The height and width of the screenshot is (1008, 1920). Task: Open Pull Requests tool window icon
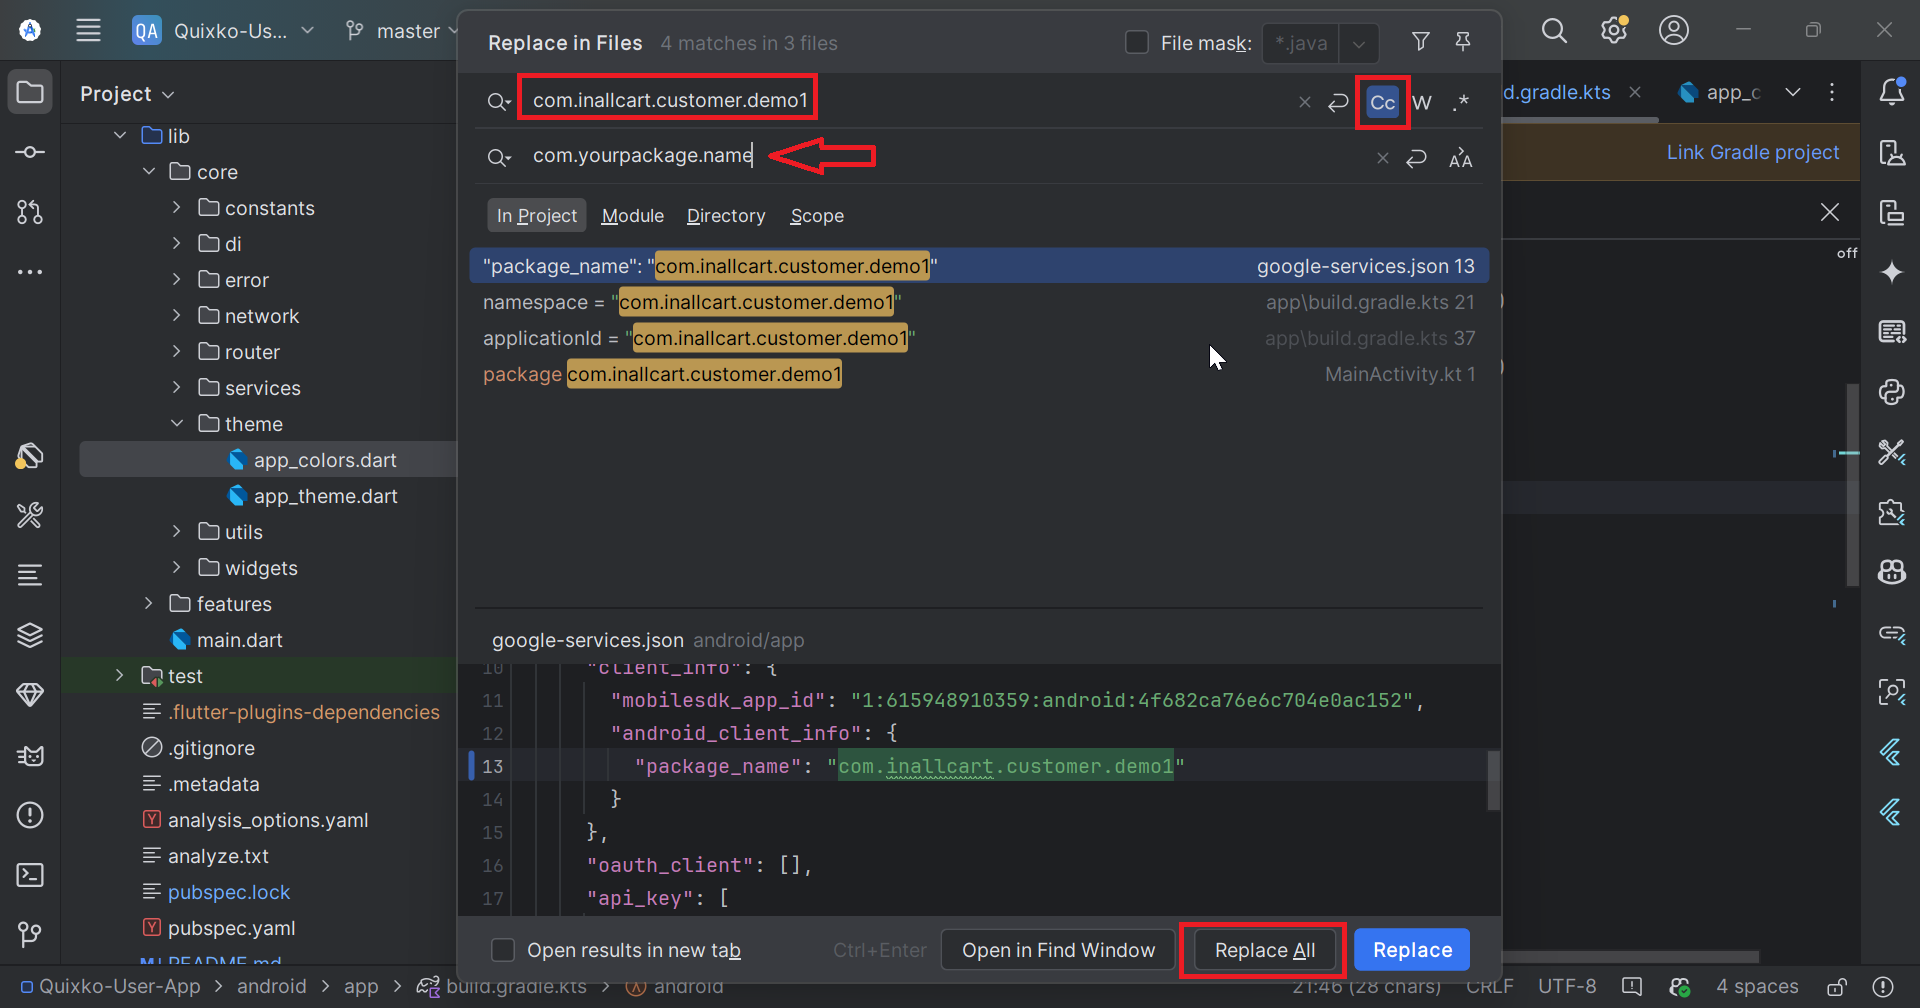(x=30, y=212)
